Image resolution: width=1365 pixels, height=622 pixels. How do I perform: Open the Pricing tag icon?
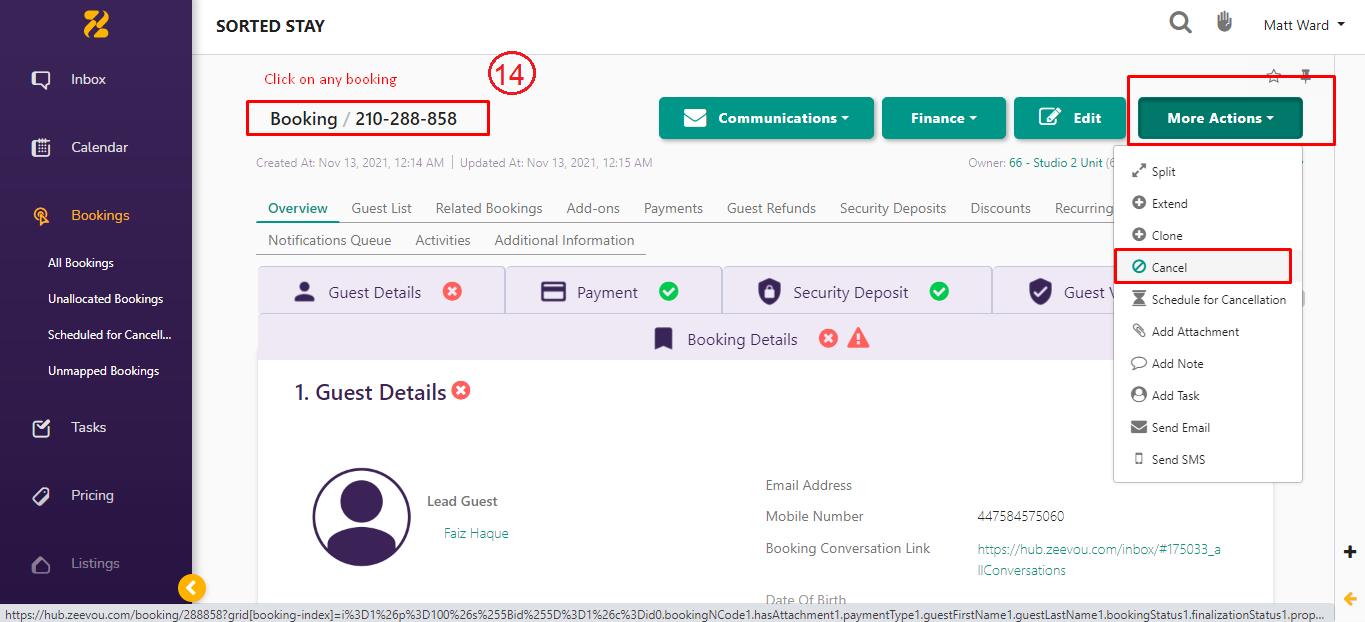[x=41, y=496]
